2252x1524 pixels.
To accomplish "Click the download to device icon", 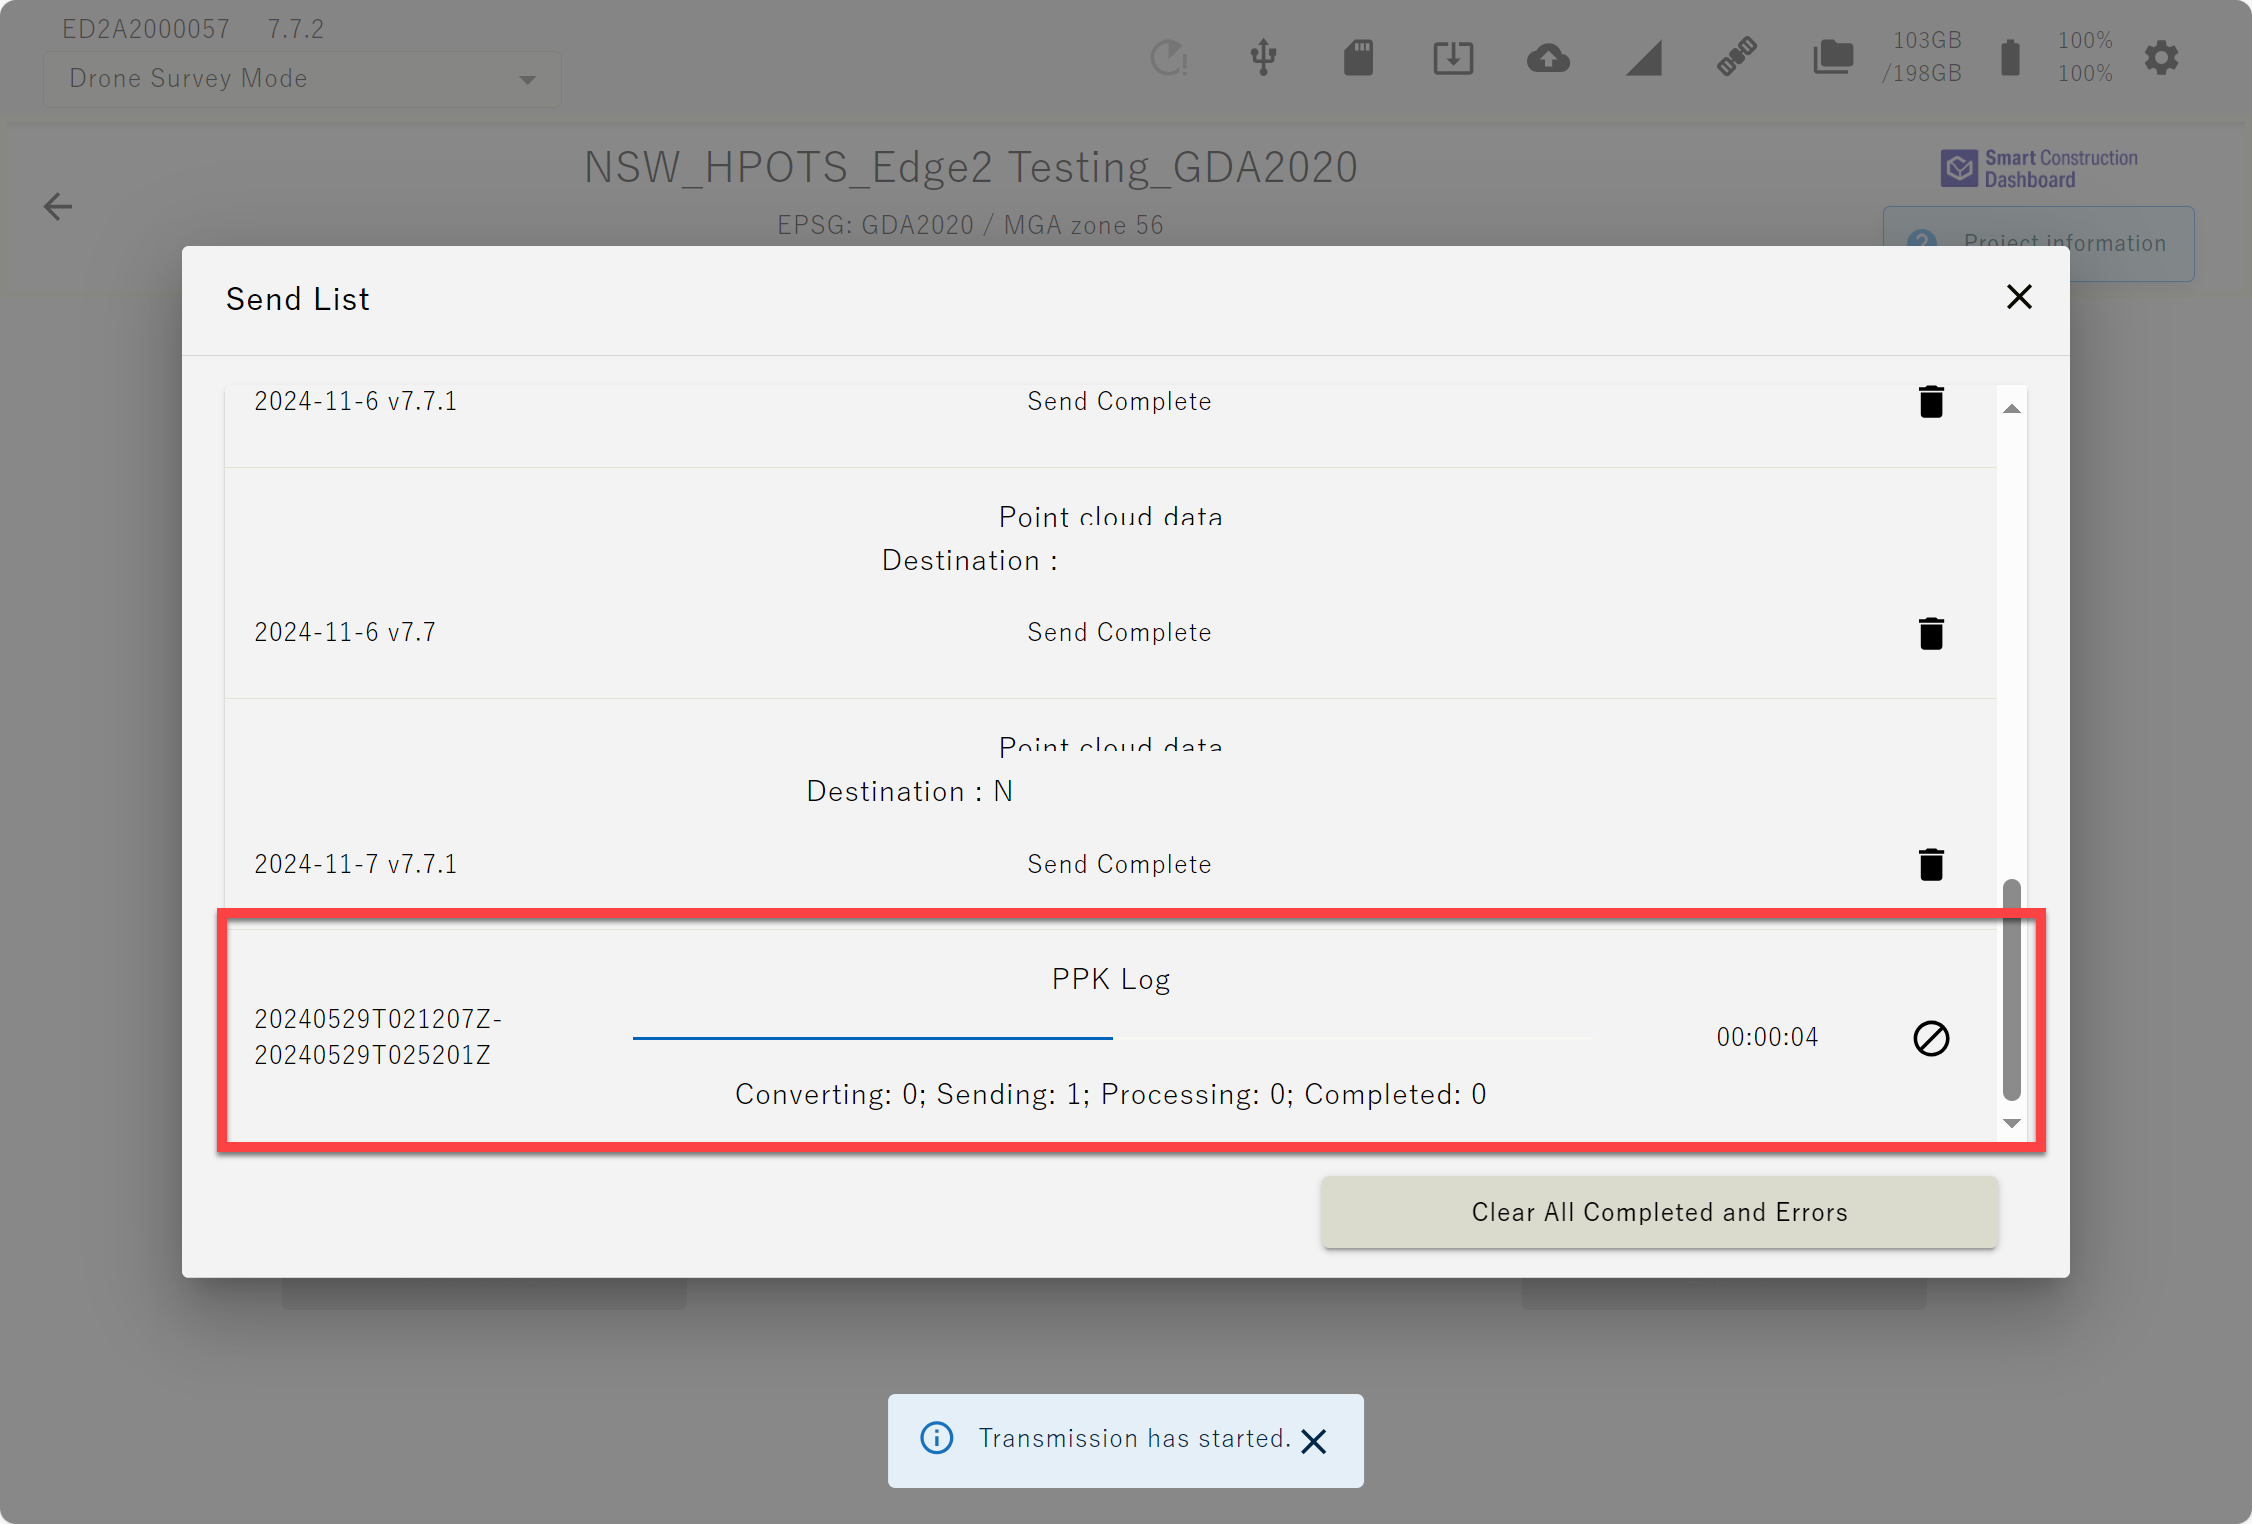I will pyautogui.click(x=1453, y=57).
